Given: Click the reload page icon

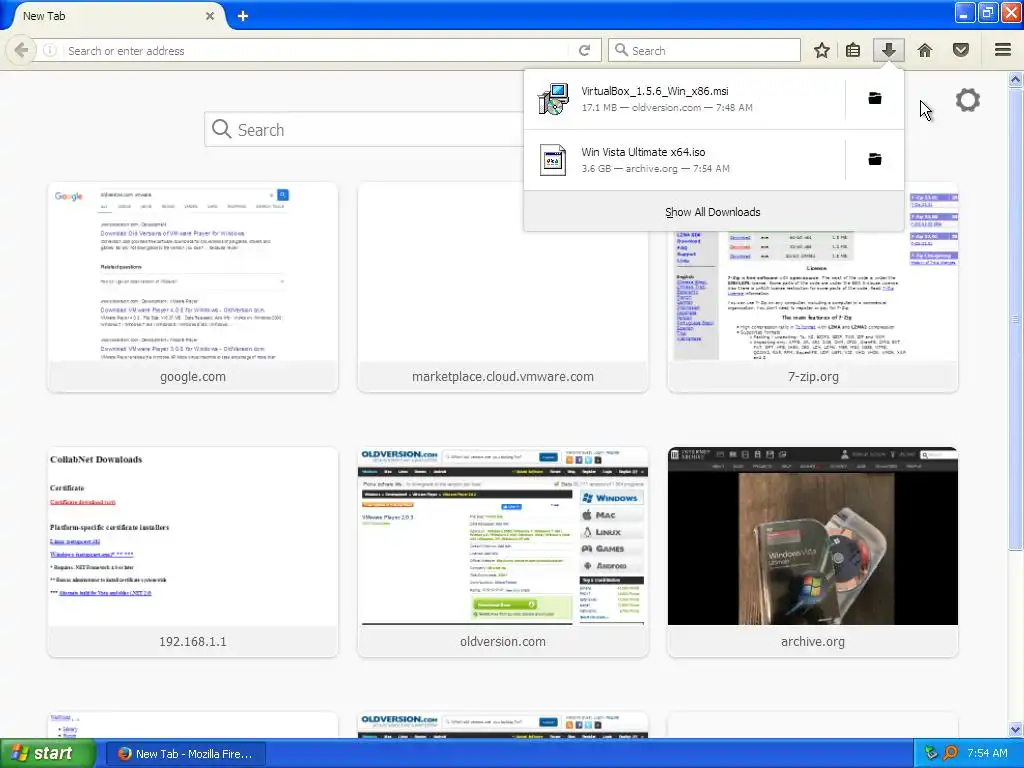Looking at the screenshot, I should click(x=584, y=50).
